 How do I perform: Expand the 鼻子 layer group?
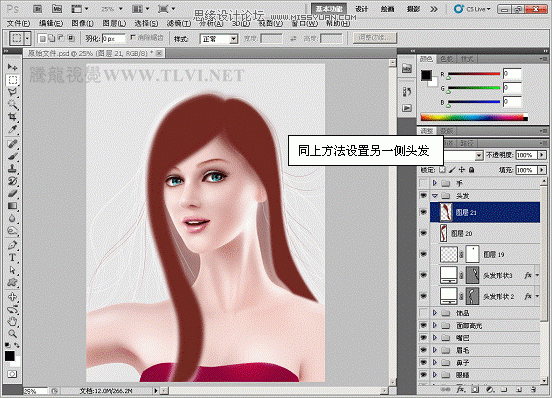(x=435, y=362)
